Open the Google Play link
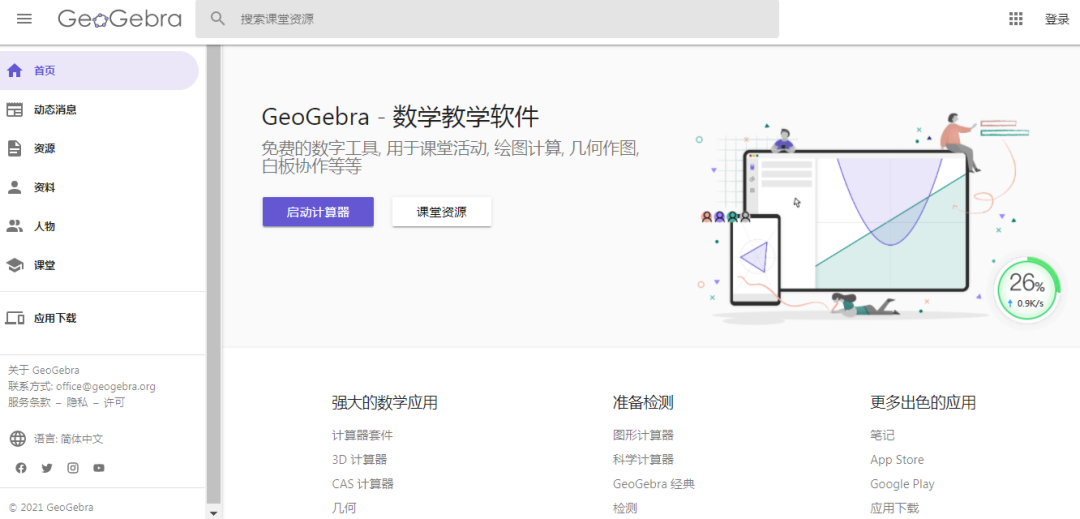The width and height of the screenshot is (1080, 519). coord(902,484)
